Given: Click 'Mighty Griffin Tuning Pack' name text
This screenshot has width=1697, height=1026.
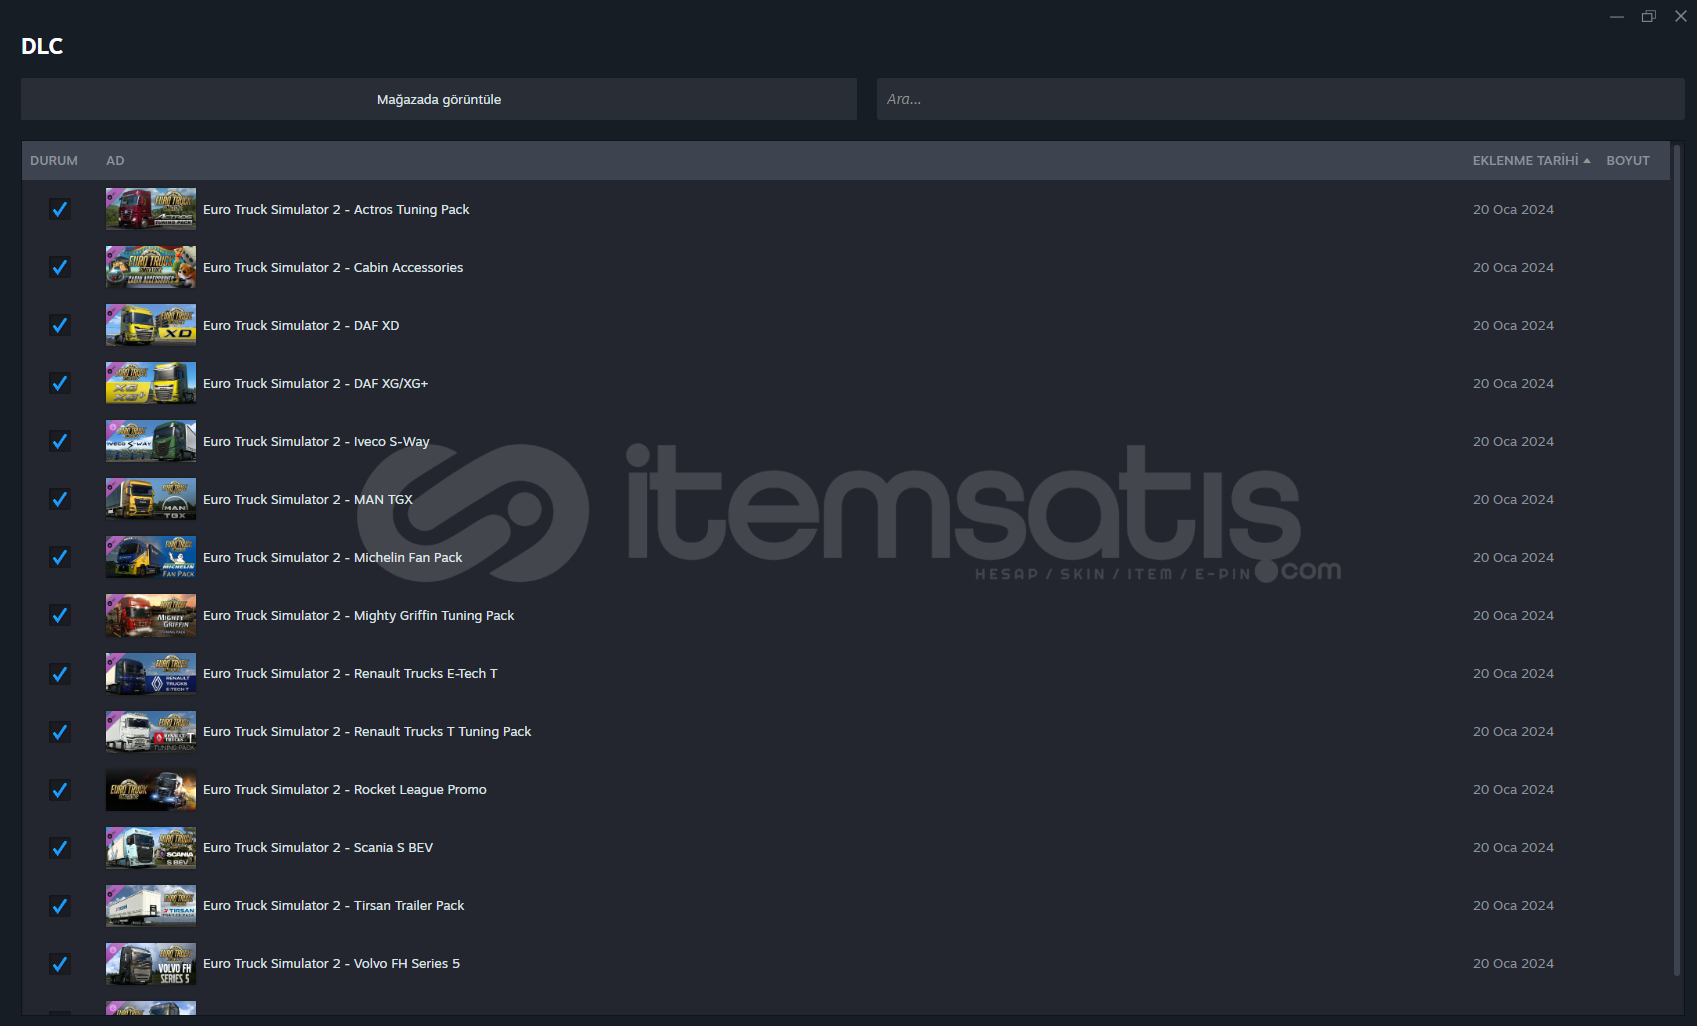Looking at the screenshot, I should coord(434,615).
